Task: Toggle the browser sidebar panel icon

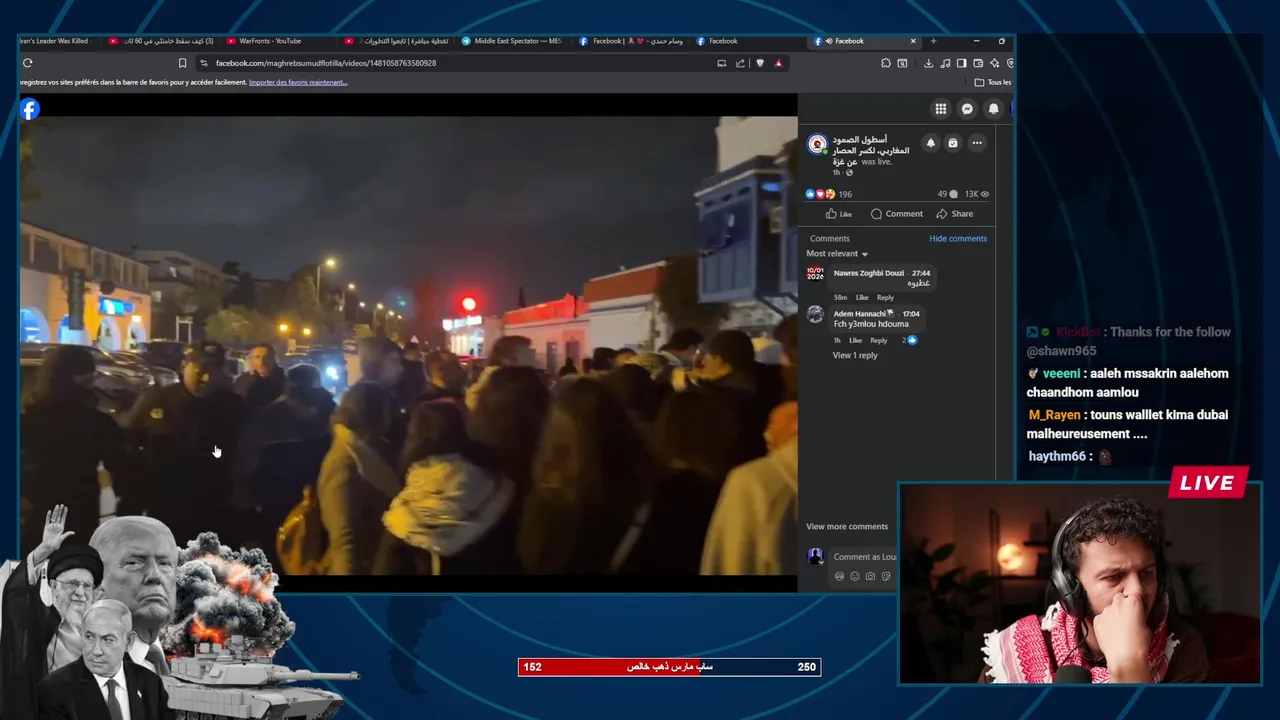Action: pos(961,63)
